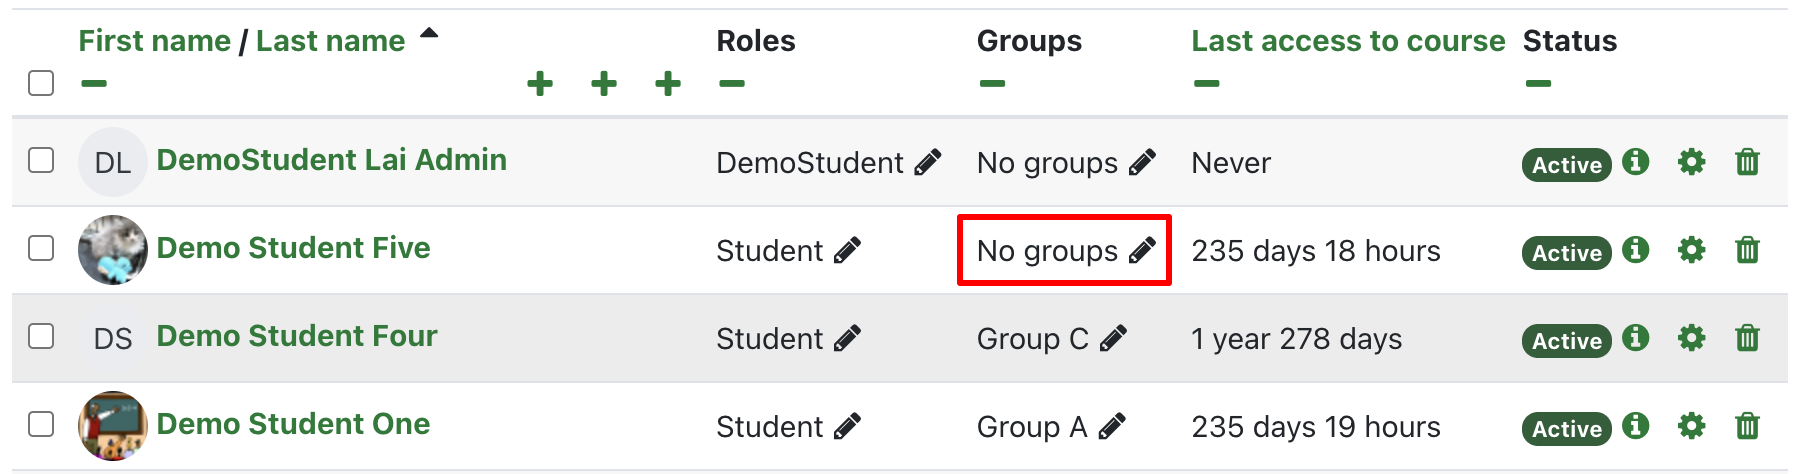Open gear settings for Demo Student Five

point(1691,250)
